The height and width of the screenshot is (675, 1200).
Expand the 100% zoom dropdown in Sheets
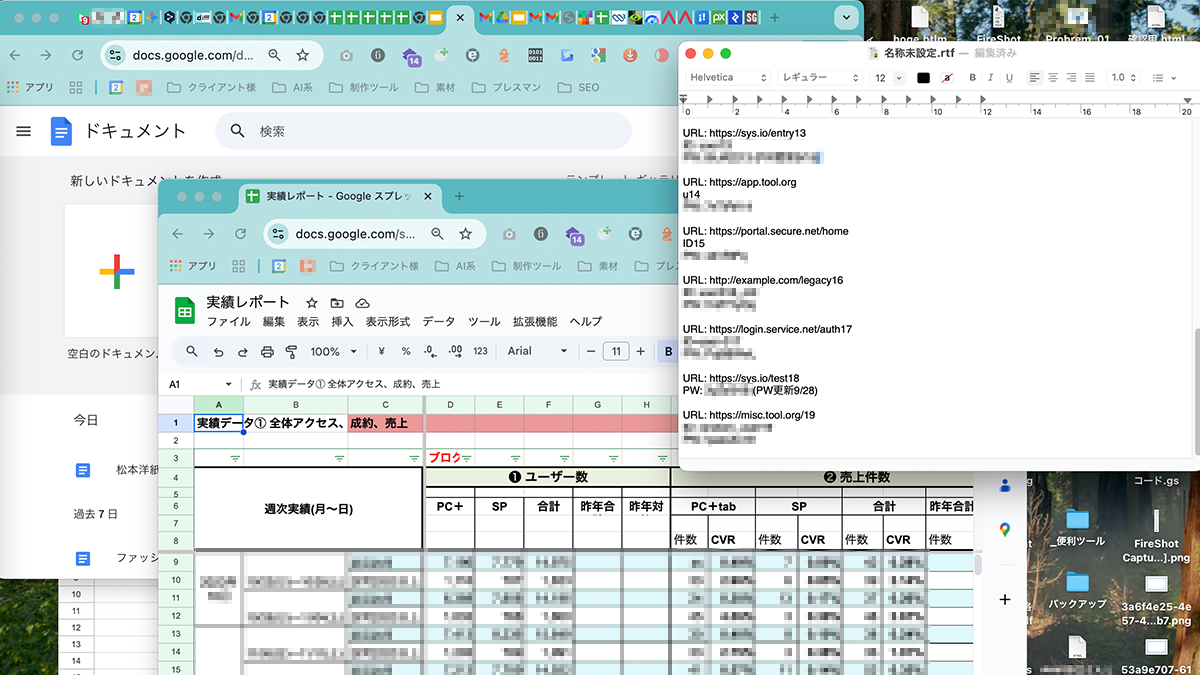333,351
